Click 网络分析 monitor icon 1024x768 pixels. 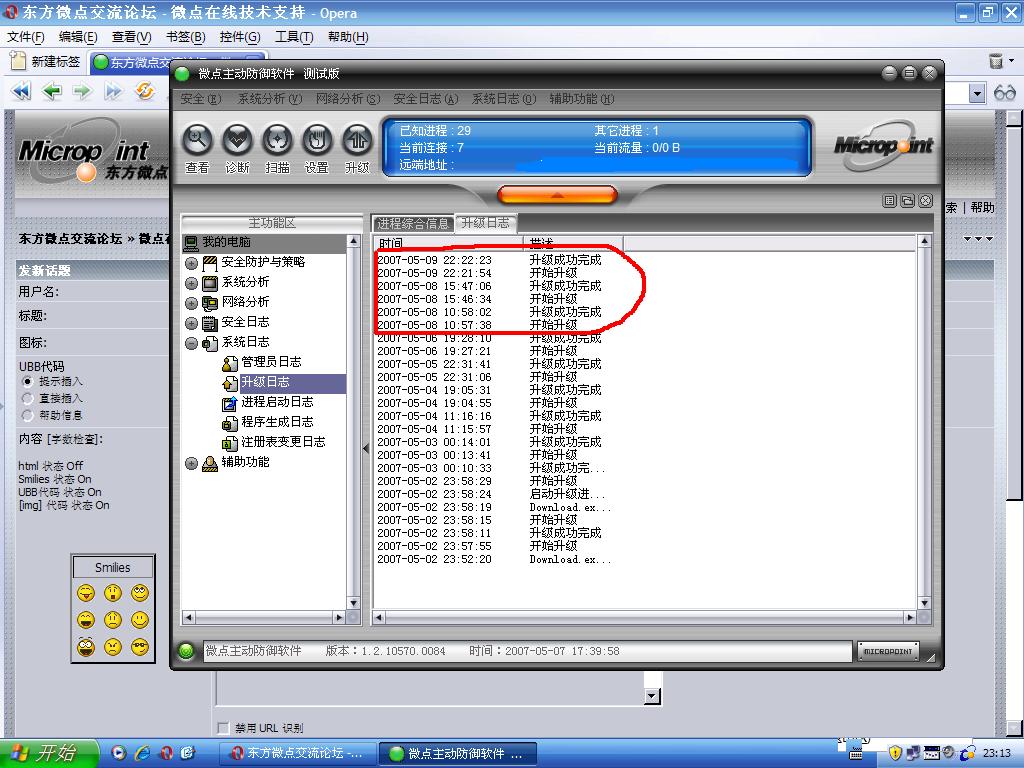click(210, 303)
